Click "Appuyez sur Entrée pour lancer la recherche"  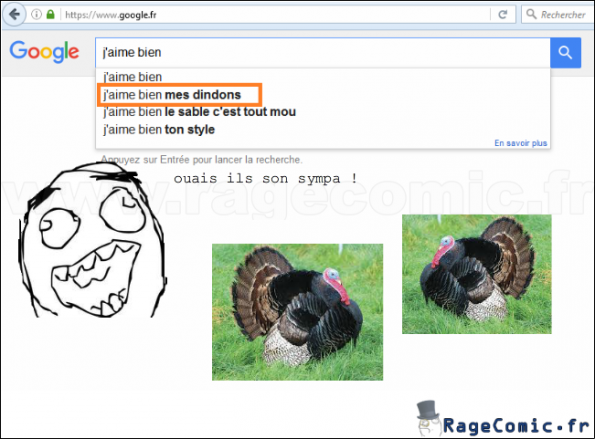(x=201, y=160)
